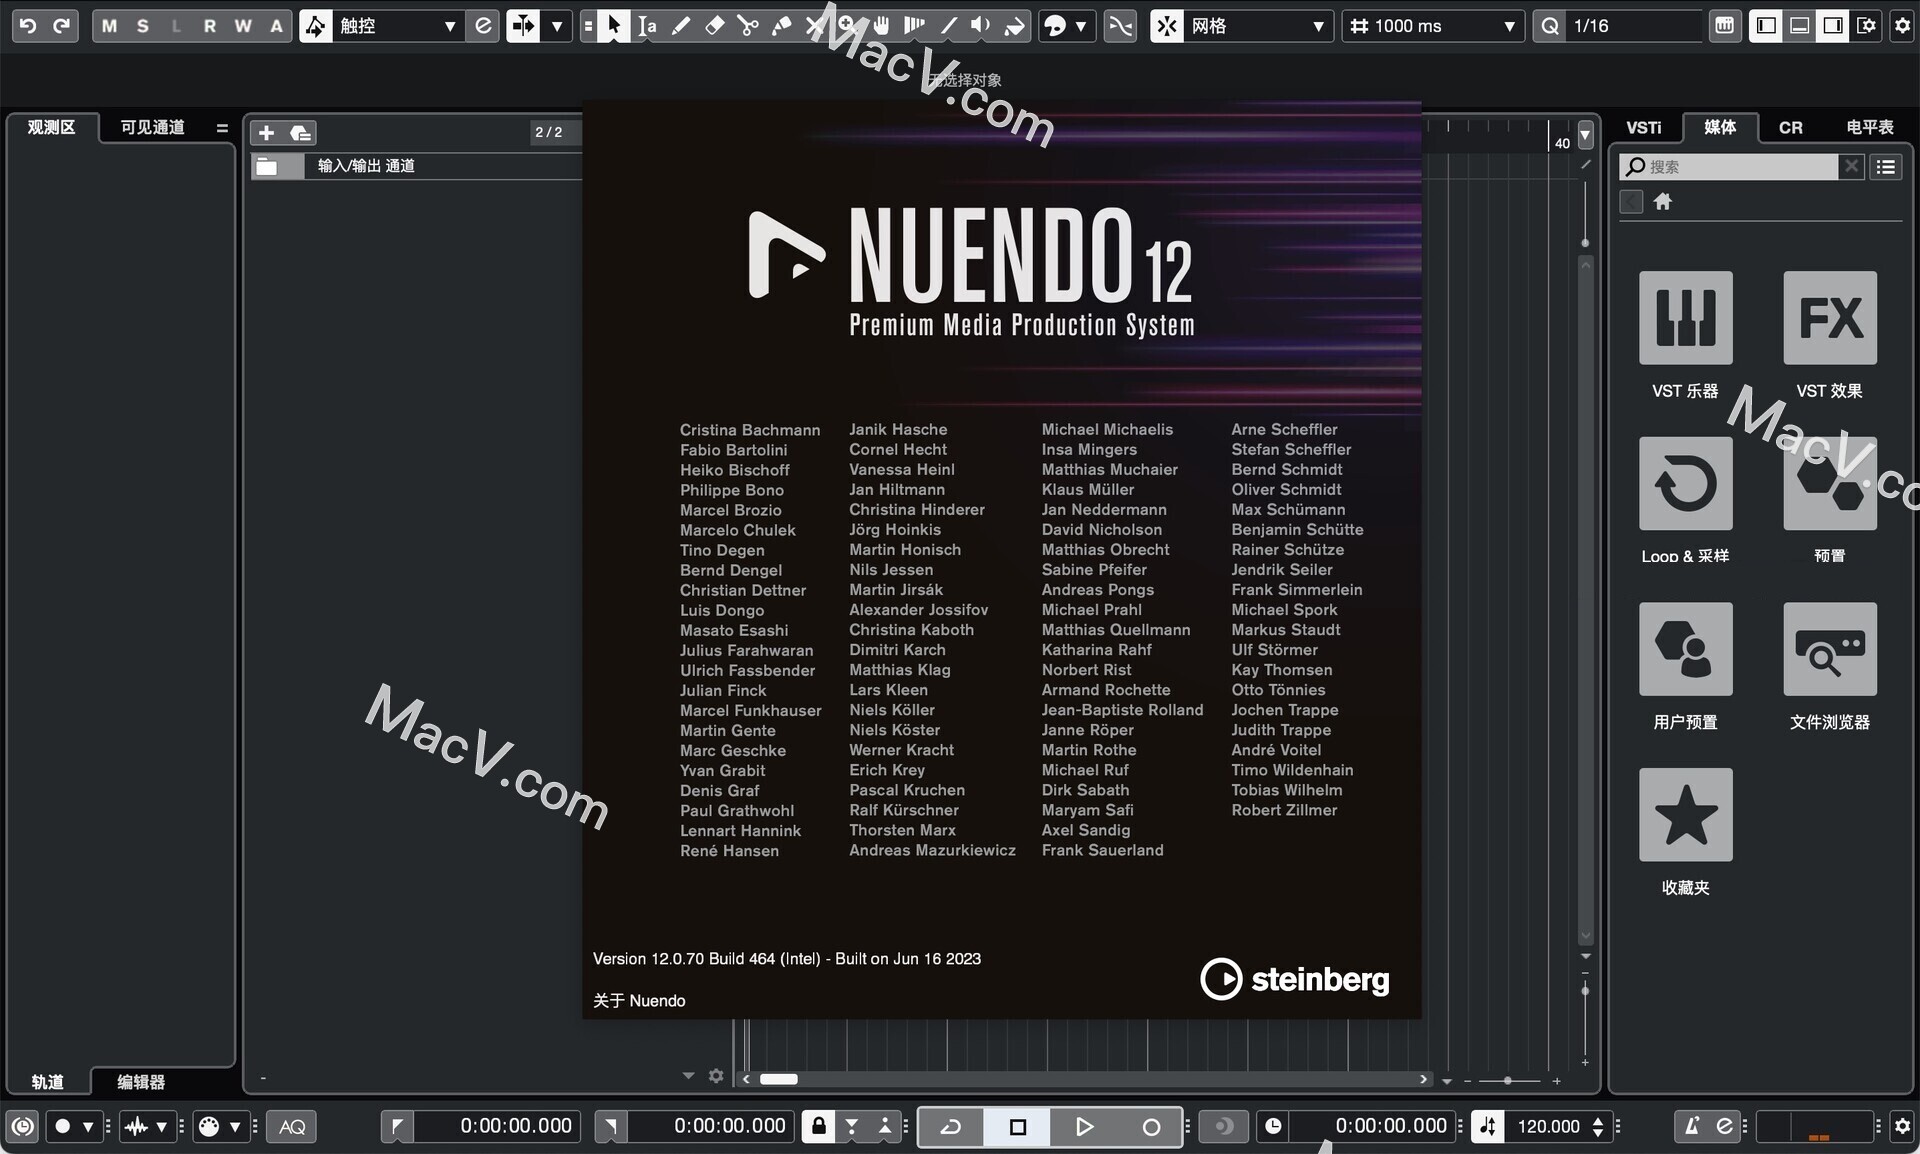The height and width of the screenshot is (1154, 1920).
Task: Toggle the metronome click button
Action: [1692, 1127]
